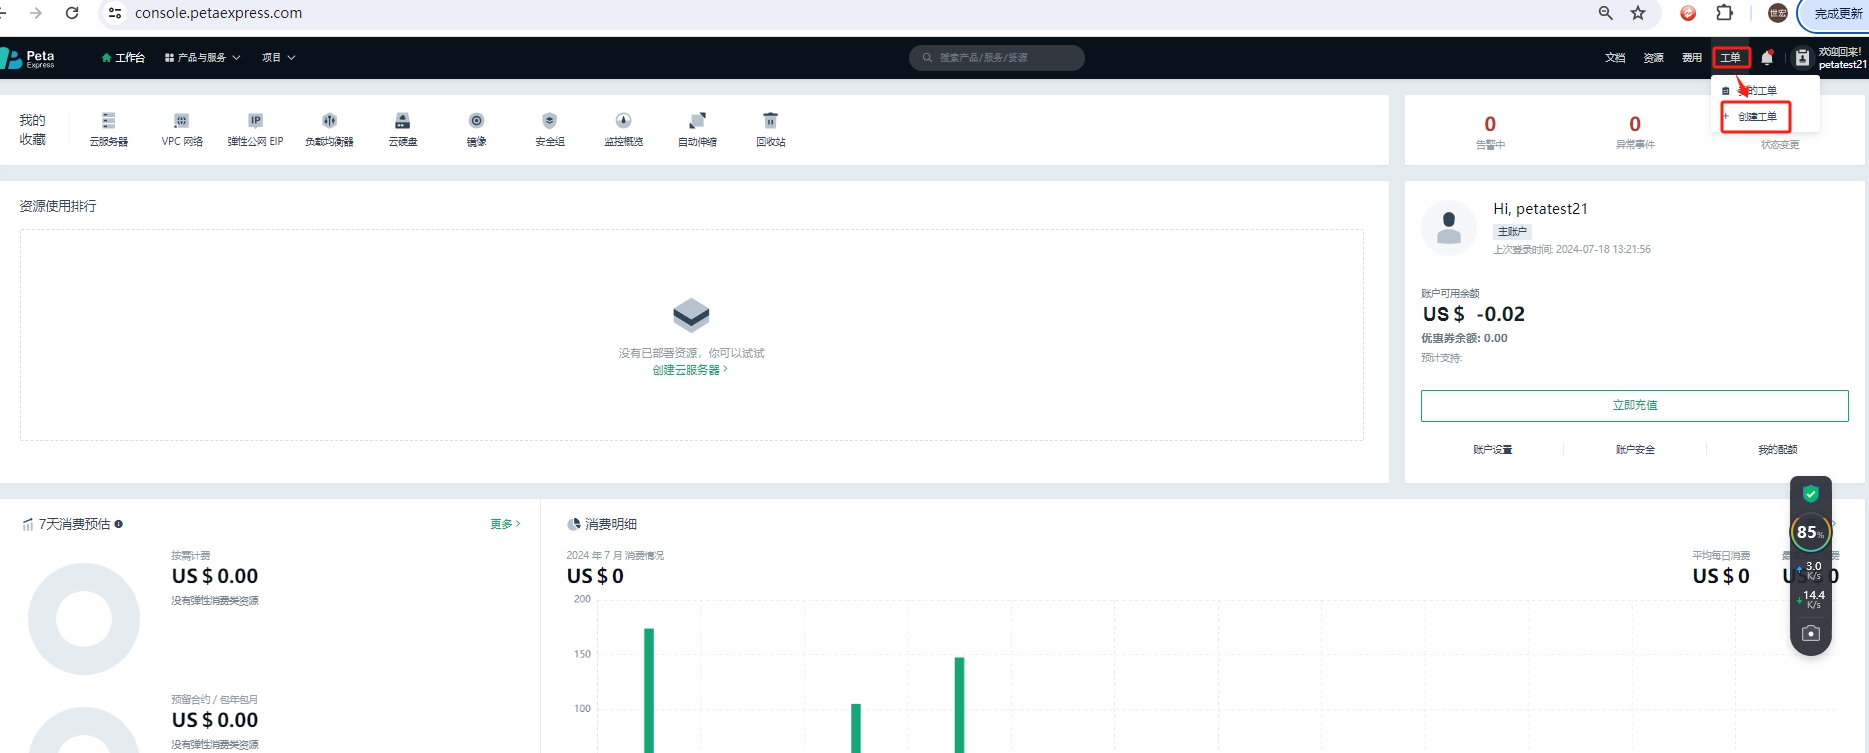1869x753 pixels.
Task: Open the 云硬盘 cloud disk icon
Action: coord(403,121)
